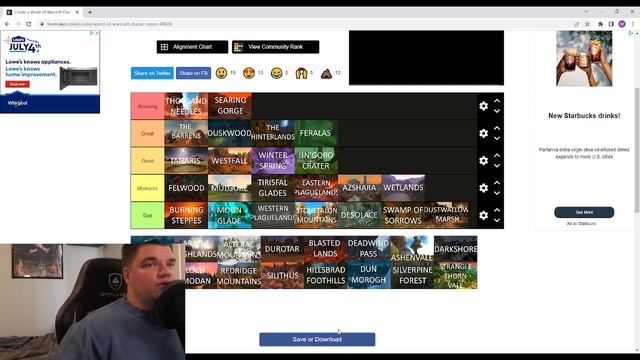Select the Thousand Needles tile
Viewport: 640px width, 360px height.
point(186,106)
